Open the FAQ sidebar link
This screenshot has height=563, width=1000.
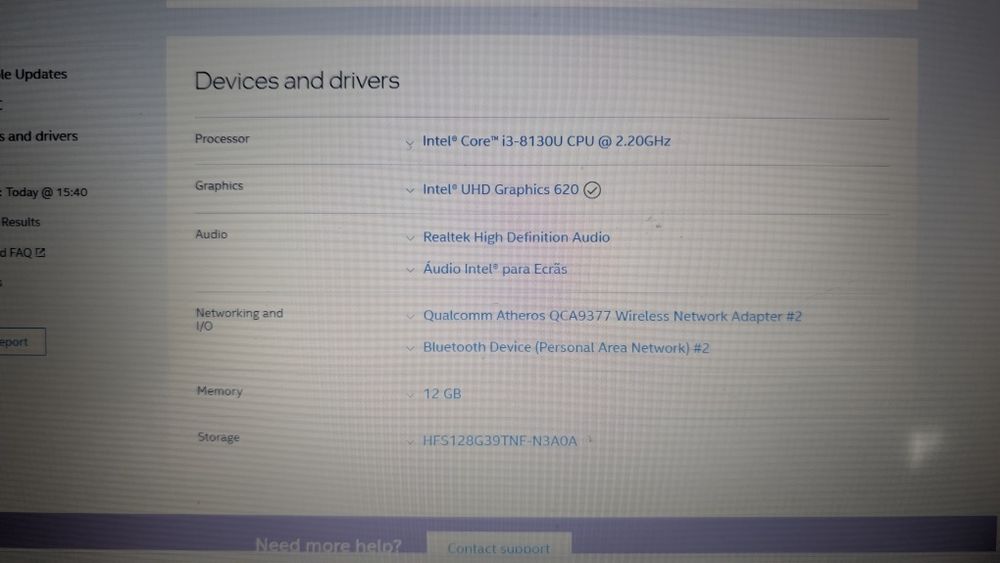(x=17, y=252)
